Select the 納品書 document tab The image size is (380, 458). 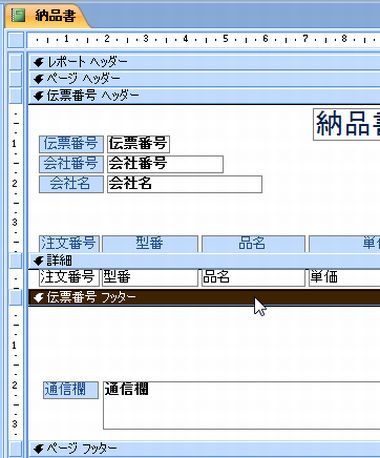point(47,16)
